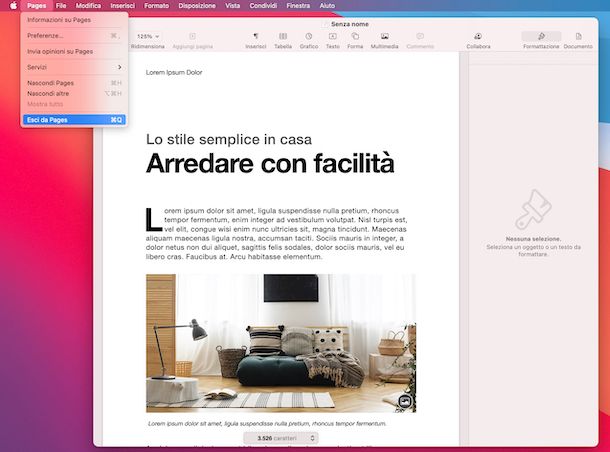Open the Multimedia toolbar icon

click(x=384, y=36)
